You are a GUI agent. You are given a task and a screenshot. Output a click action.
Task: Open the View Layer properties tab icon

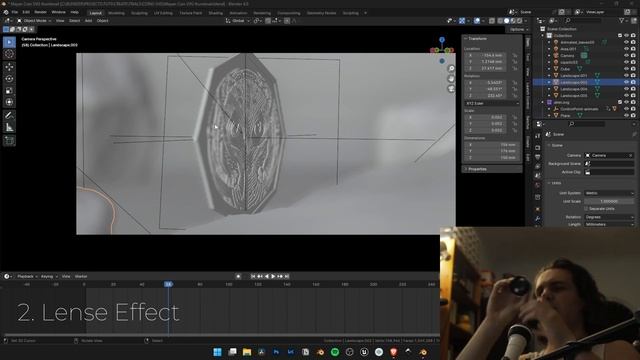pyautogui.click(x=538, y=166)
